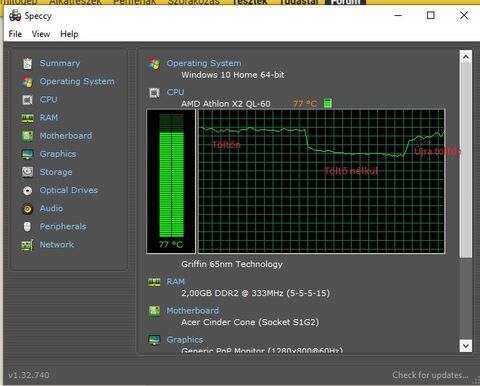
Task: Click the CPU icon beside CPU heading in main panel
Action: pos(154,93)
